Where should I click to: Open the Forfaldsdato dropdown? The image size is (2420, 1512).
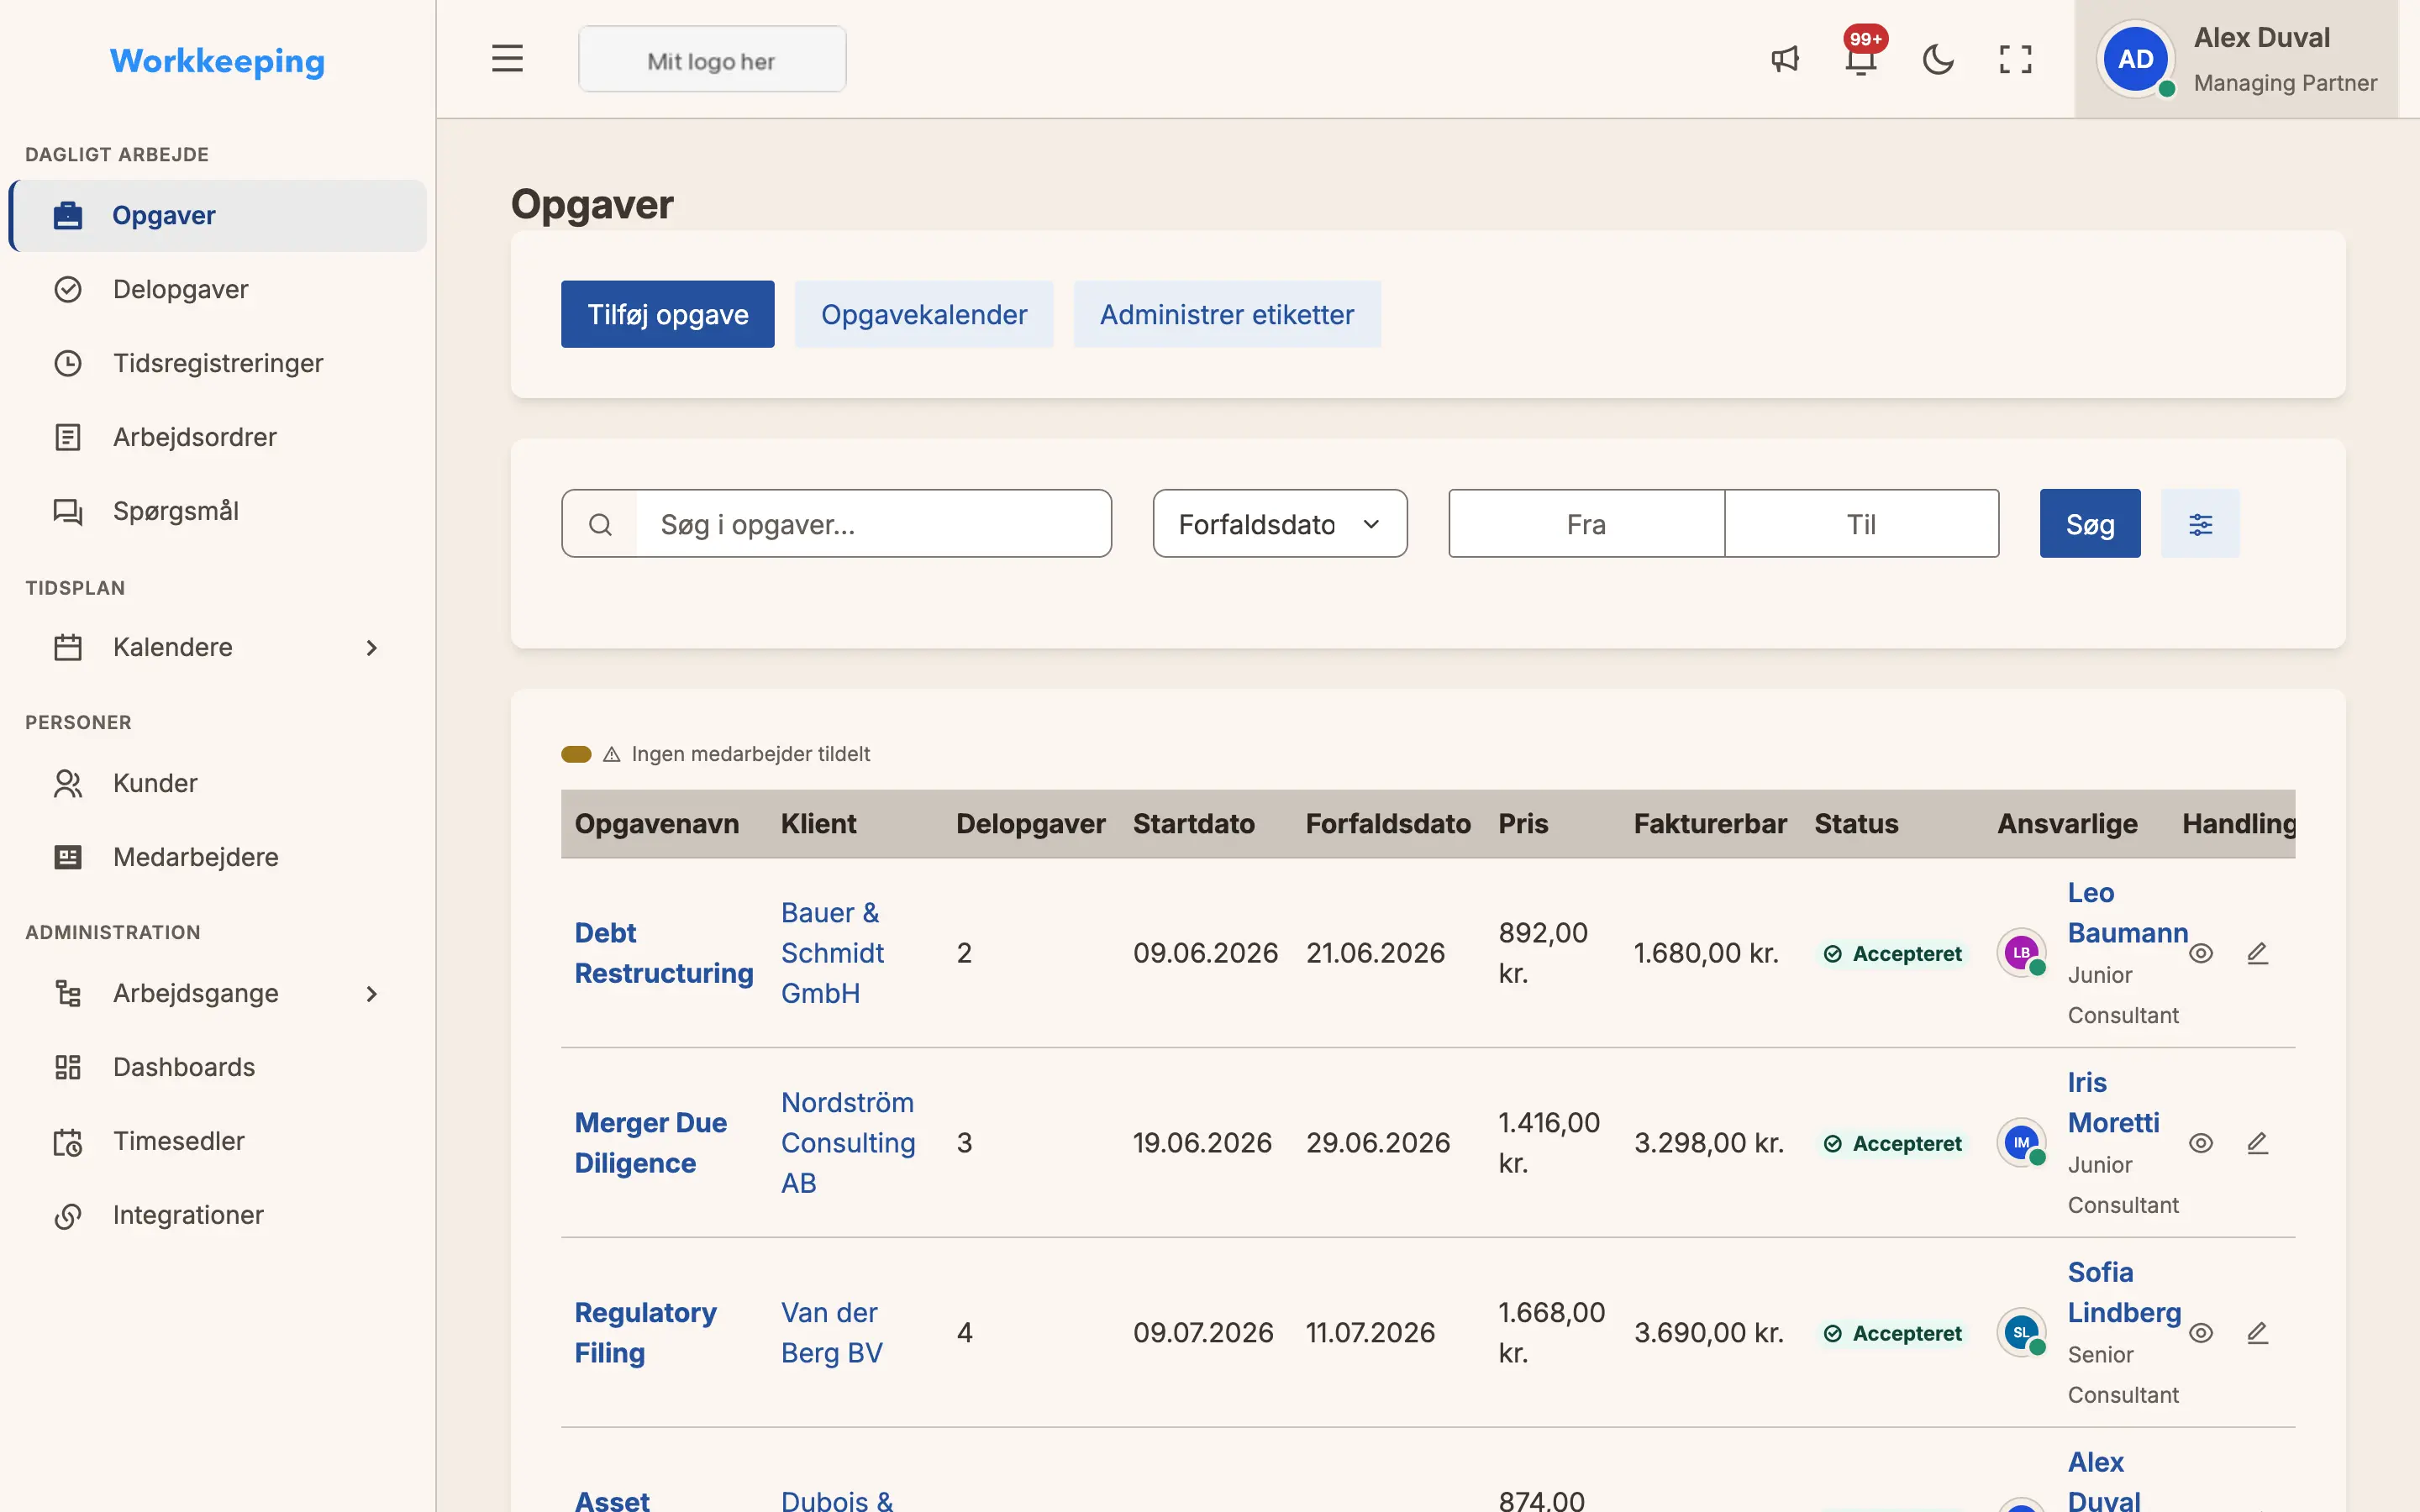coord(1279,524)
